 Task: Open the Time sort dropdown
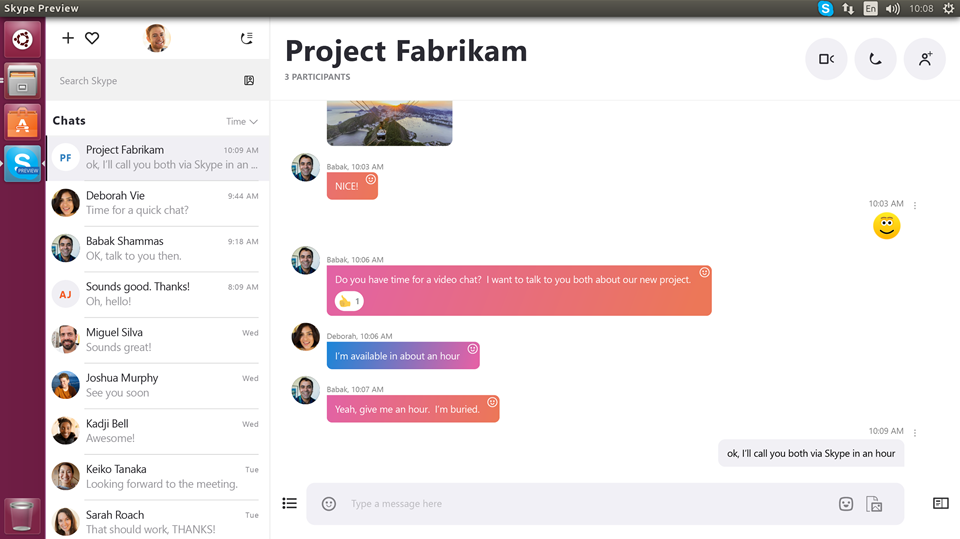[241, 121]
